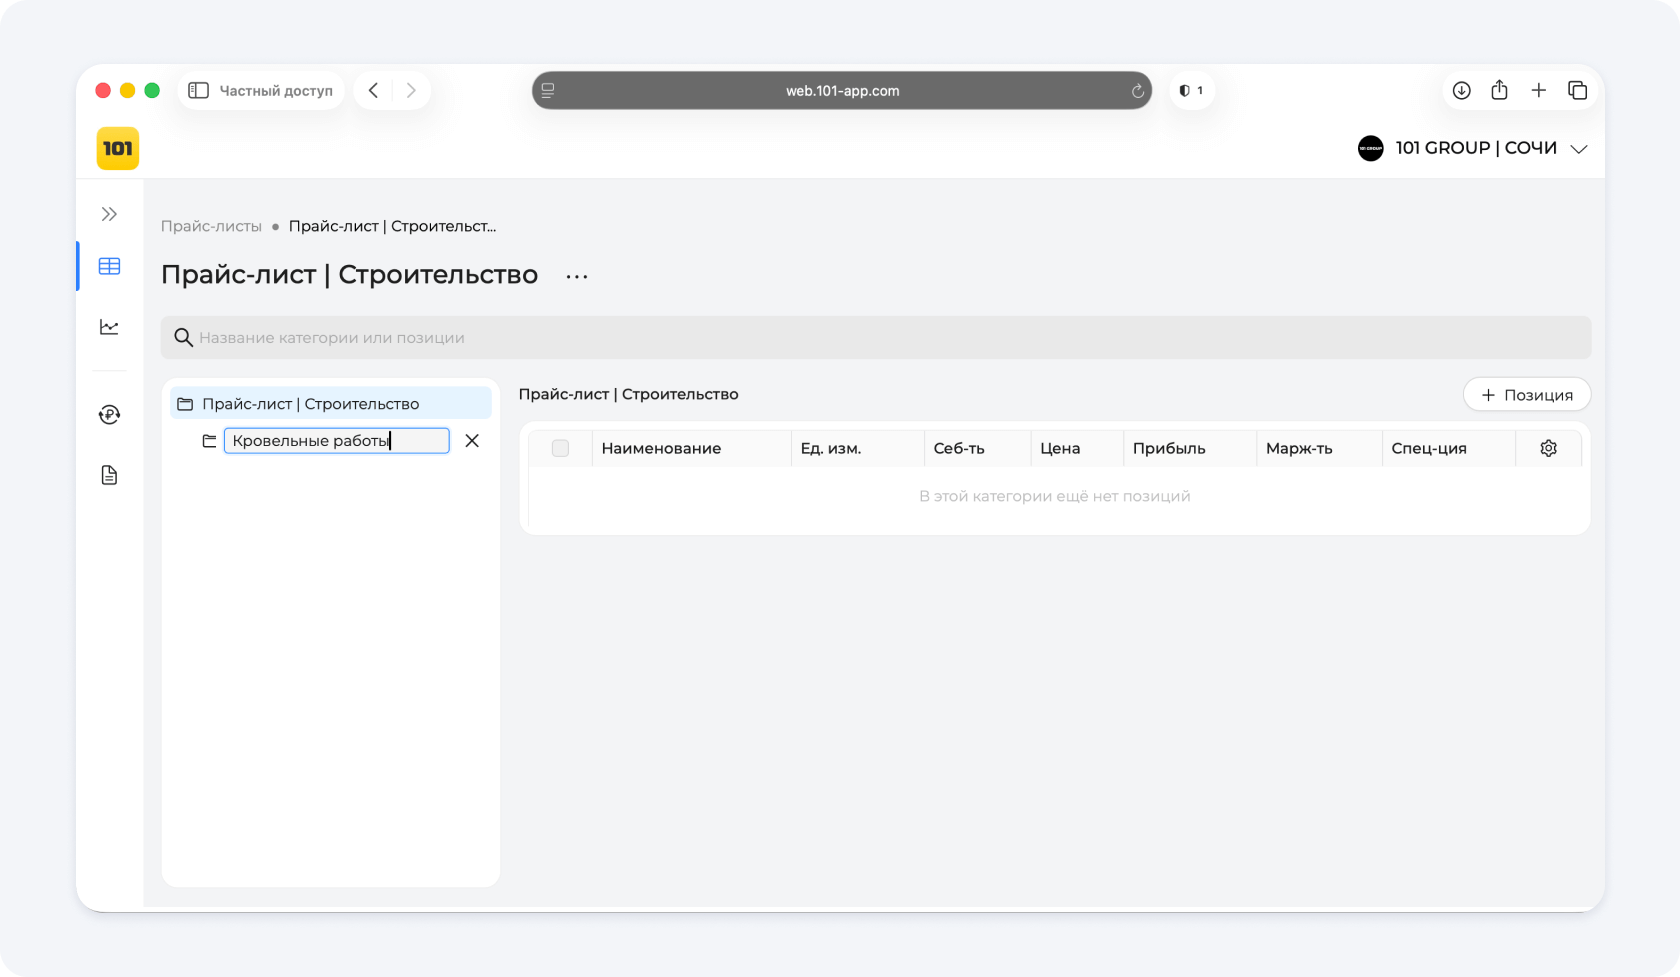Image resolution: width=1680 pixels, height=977 pixels.
Task: Focus the category or position search field
Action: coord(875,338)
